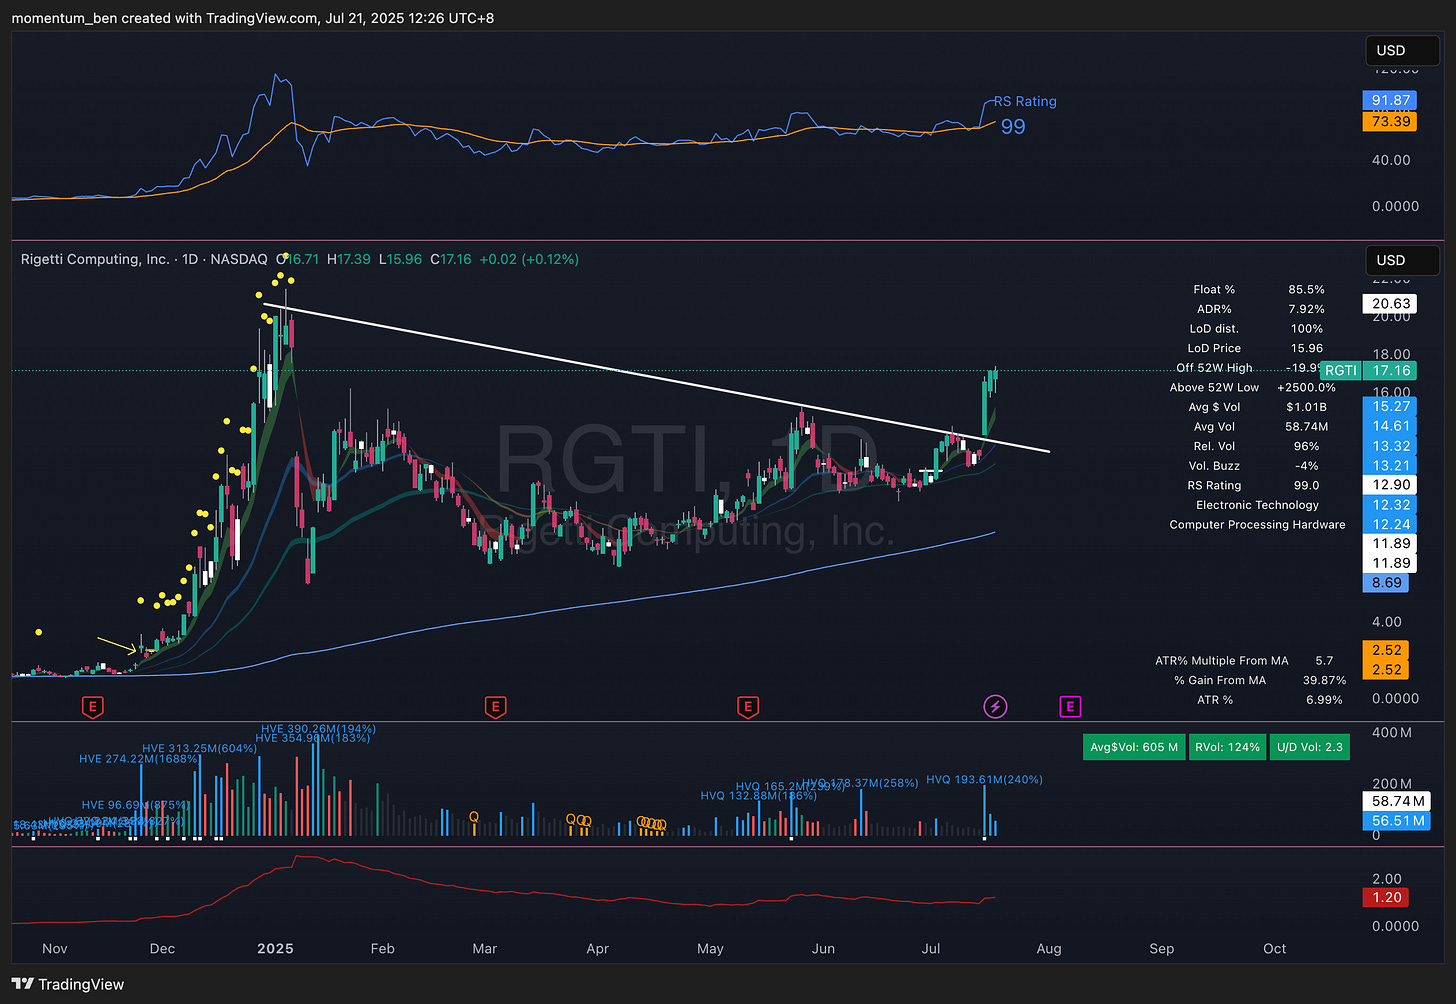Click the Avg $ Vol $1.01B row

[x=1258, y=407]
